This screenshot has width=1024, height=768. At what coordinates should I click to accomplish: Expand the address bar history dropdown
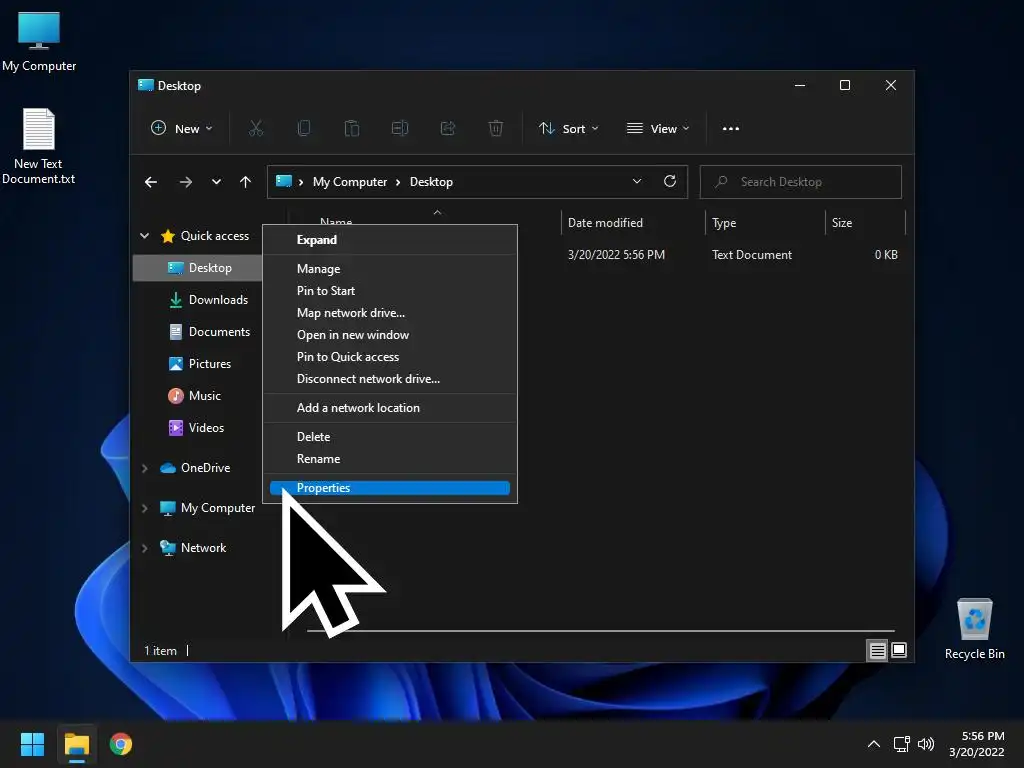point(637,182)
